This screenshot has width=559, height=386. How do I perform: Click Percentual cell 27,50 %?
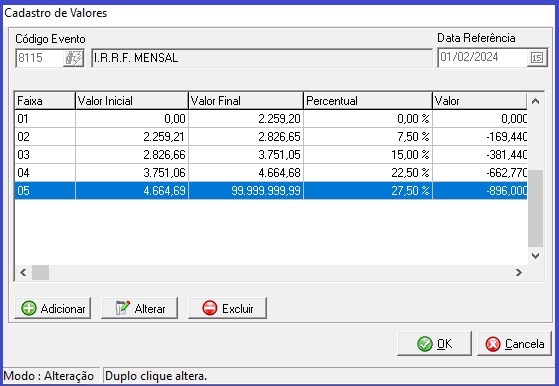368,191
